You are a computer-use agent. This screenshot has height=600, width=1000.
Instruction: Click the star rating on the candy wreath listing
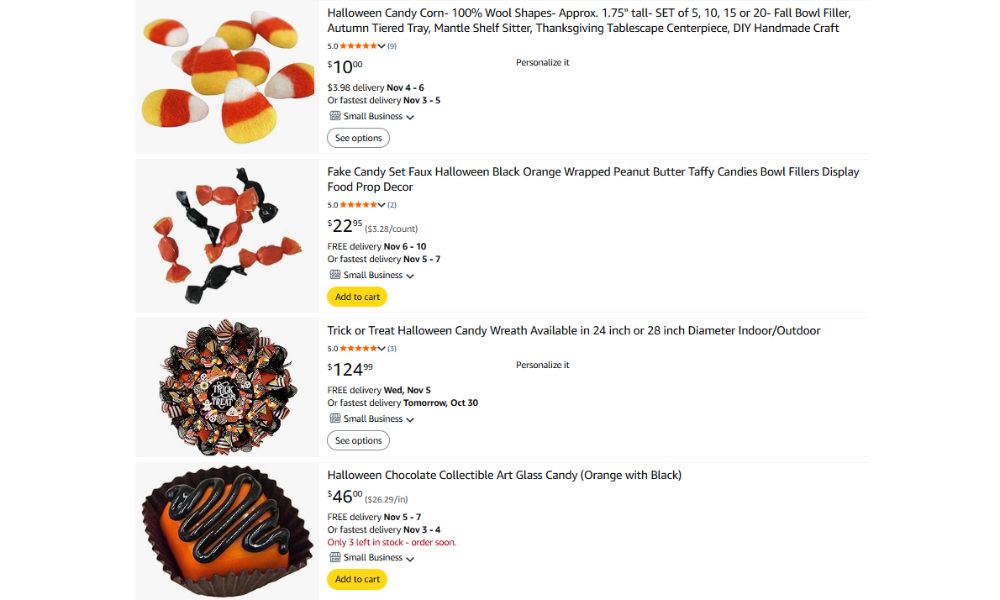[x=357, y=348]
